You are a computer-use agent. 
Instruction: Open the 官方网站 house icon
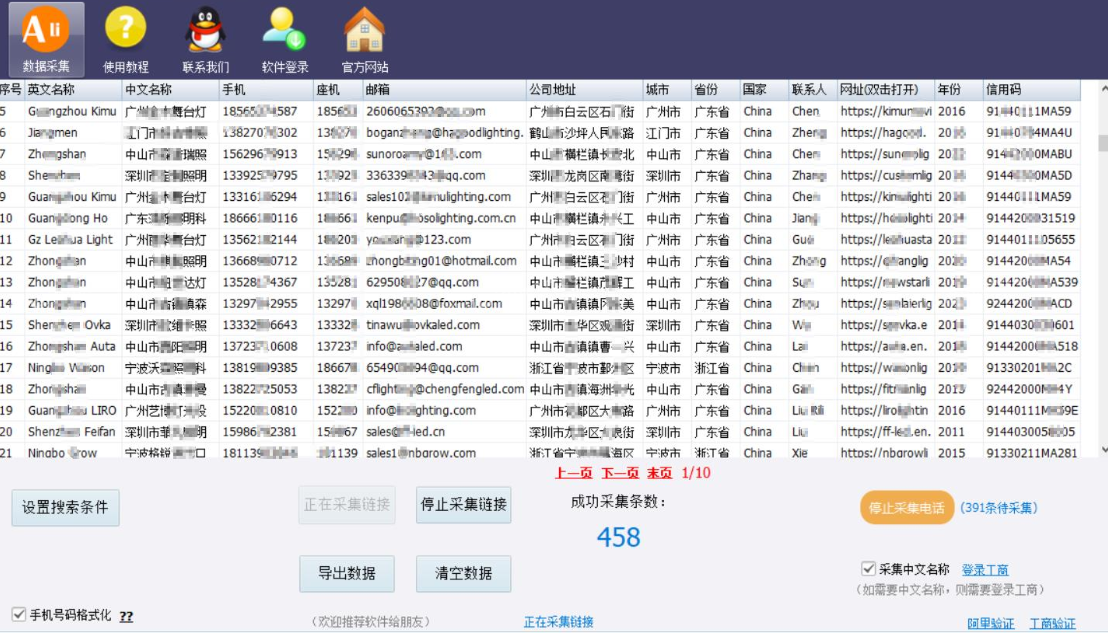coord(365,39)
